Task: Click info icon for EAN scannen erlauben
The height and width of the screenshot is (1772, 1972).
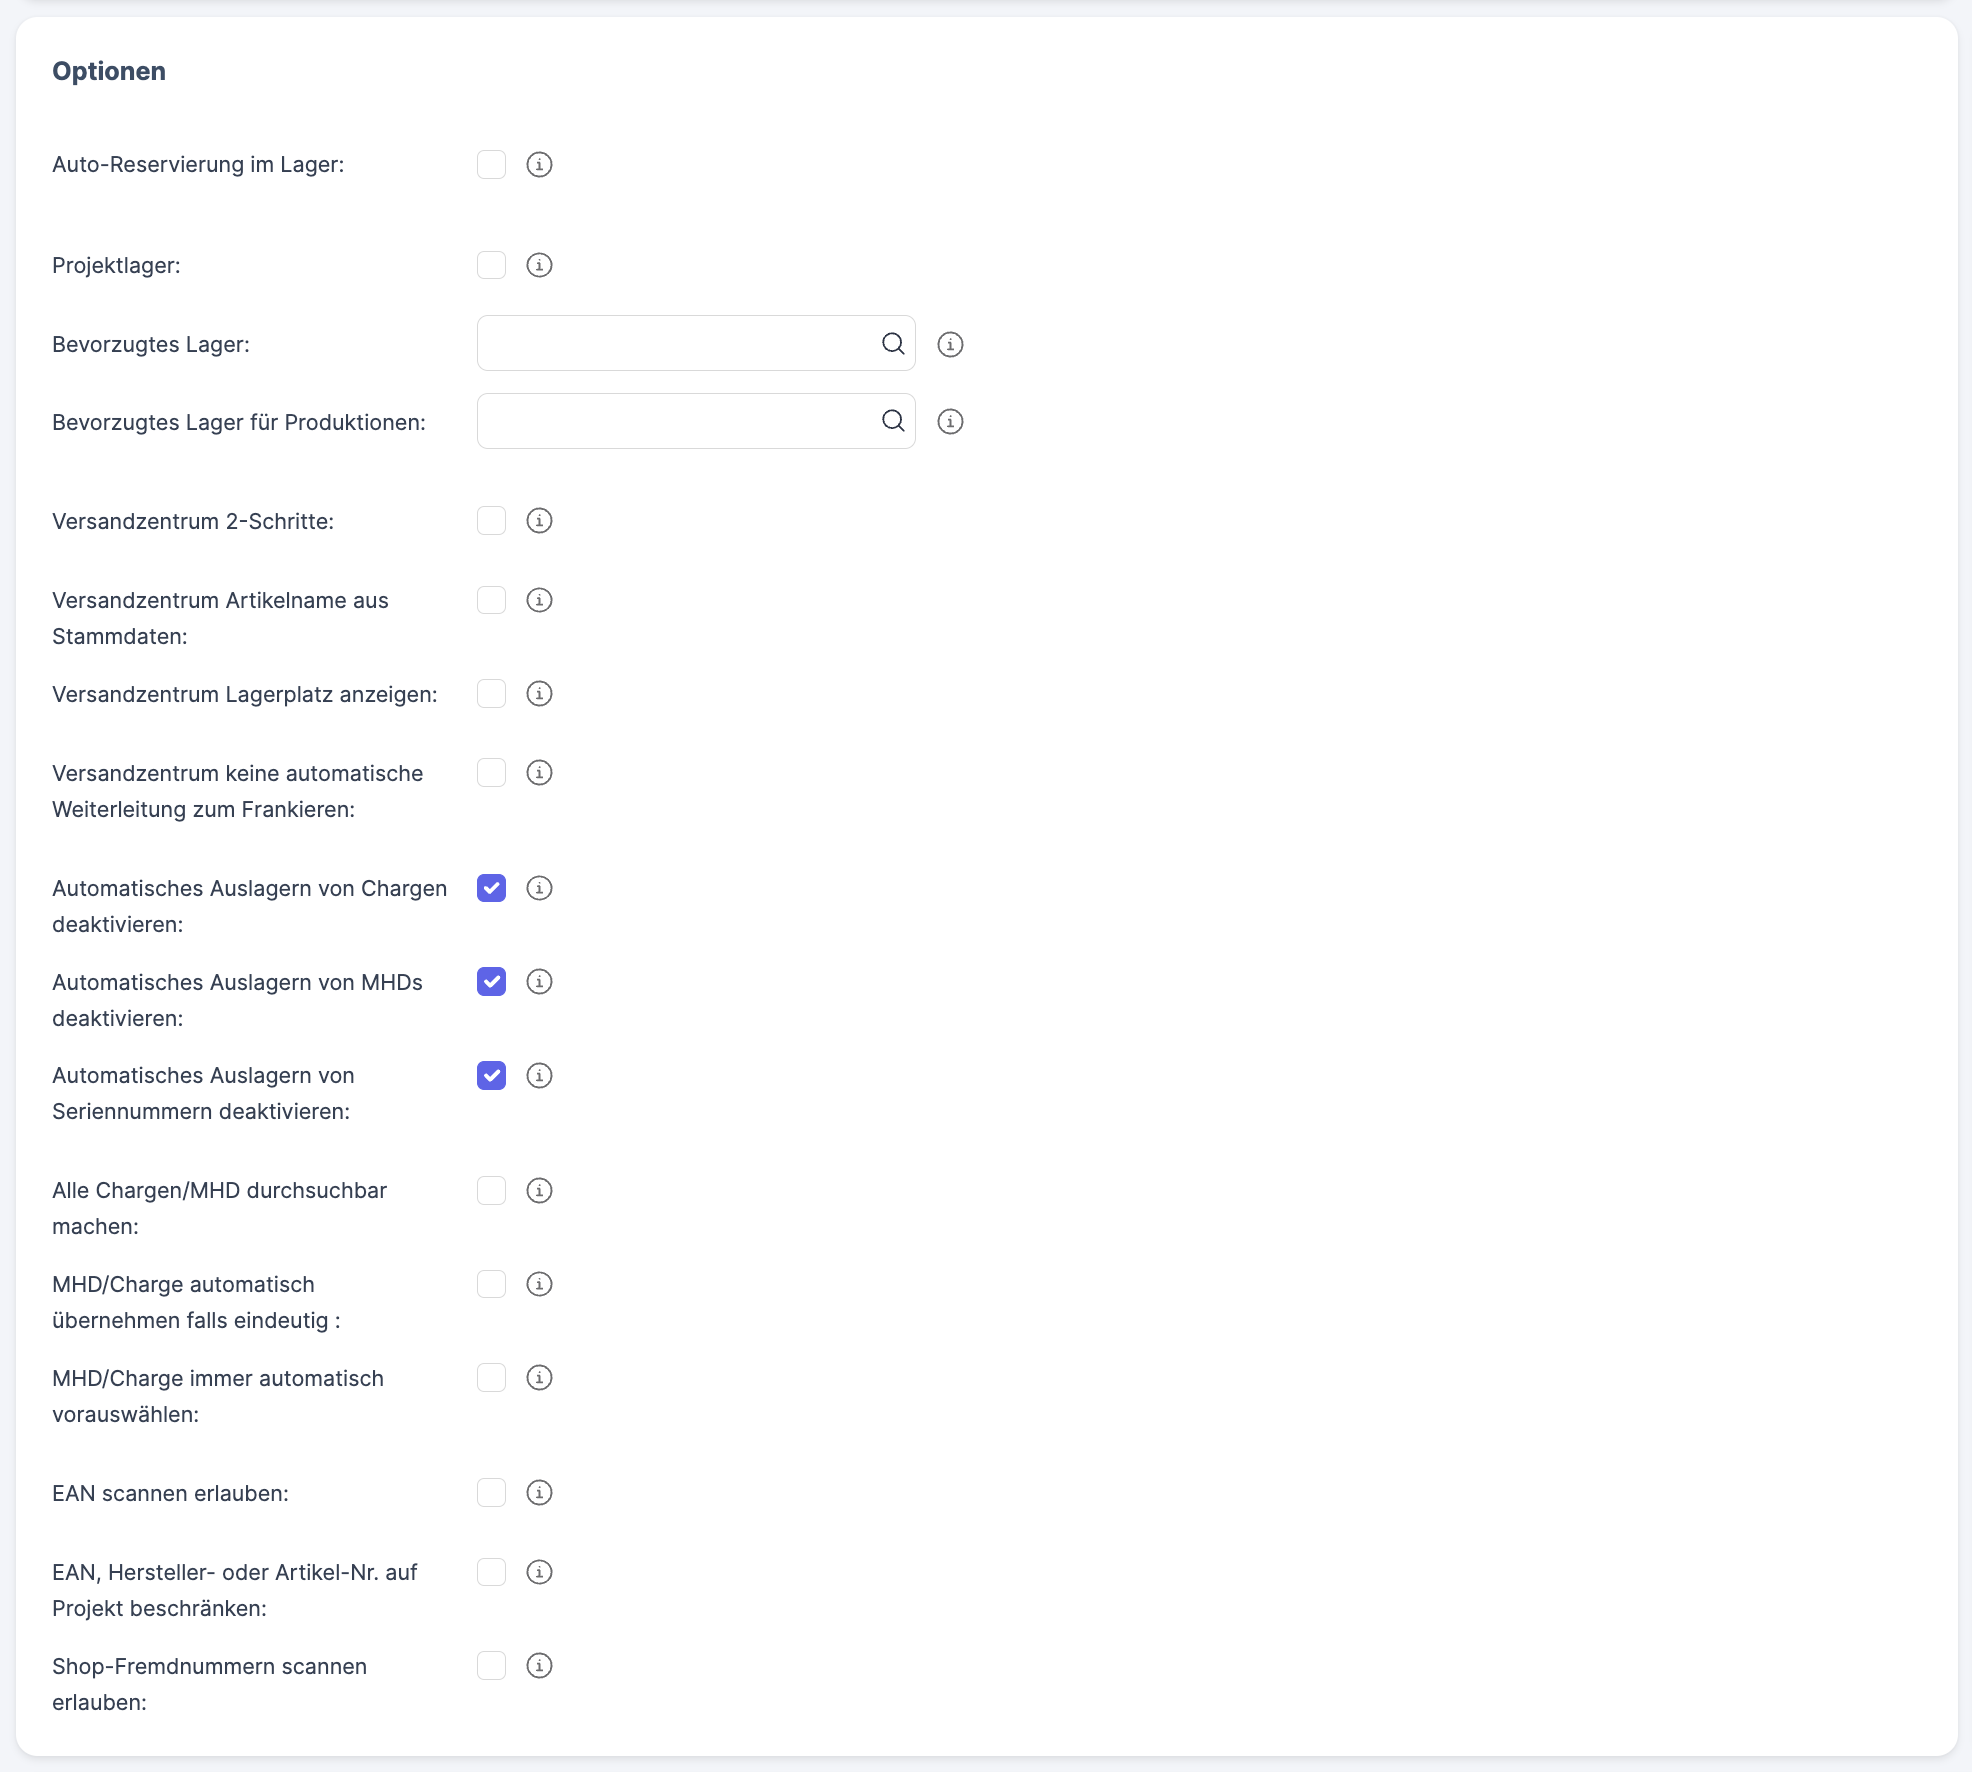Action: click(539, 1493)
